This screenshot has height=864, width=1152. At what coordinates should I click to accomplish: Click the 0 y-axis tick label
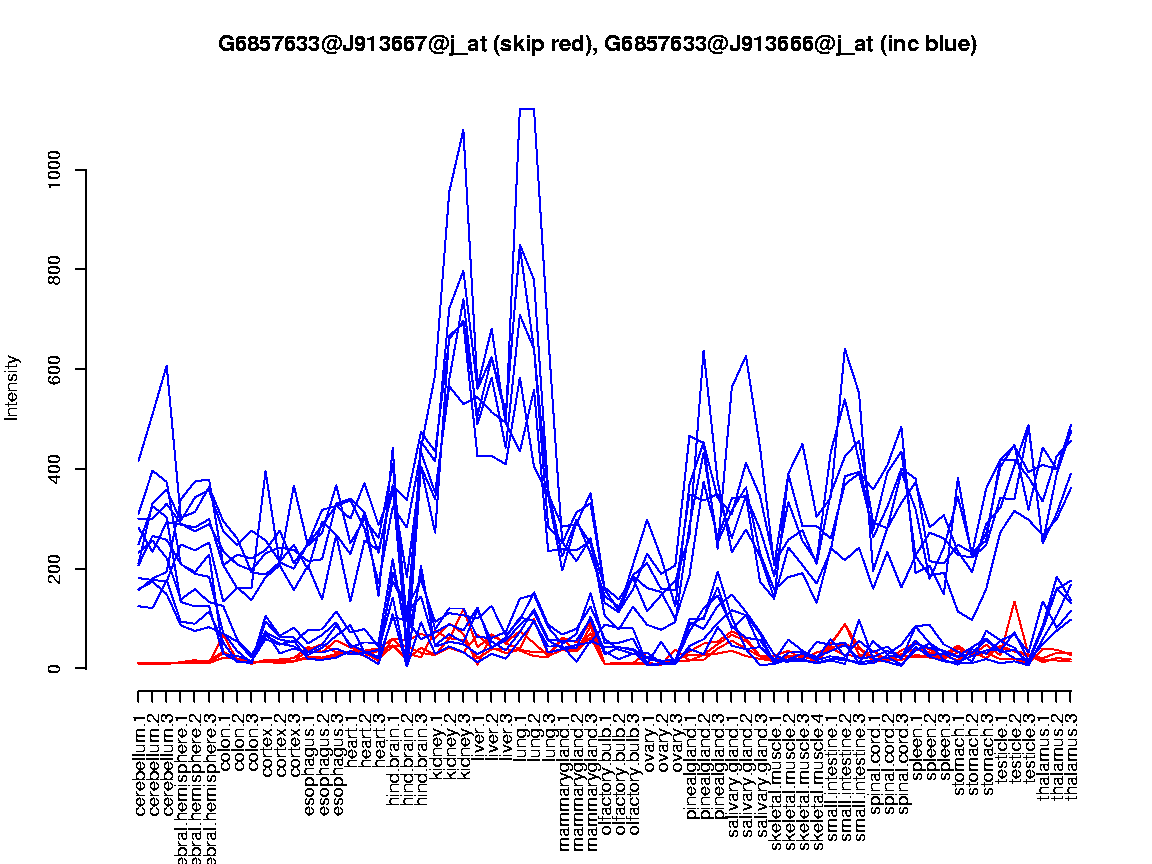coord(53,668)
